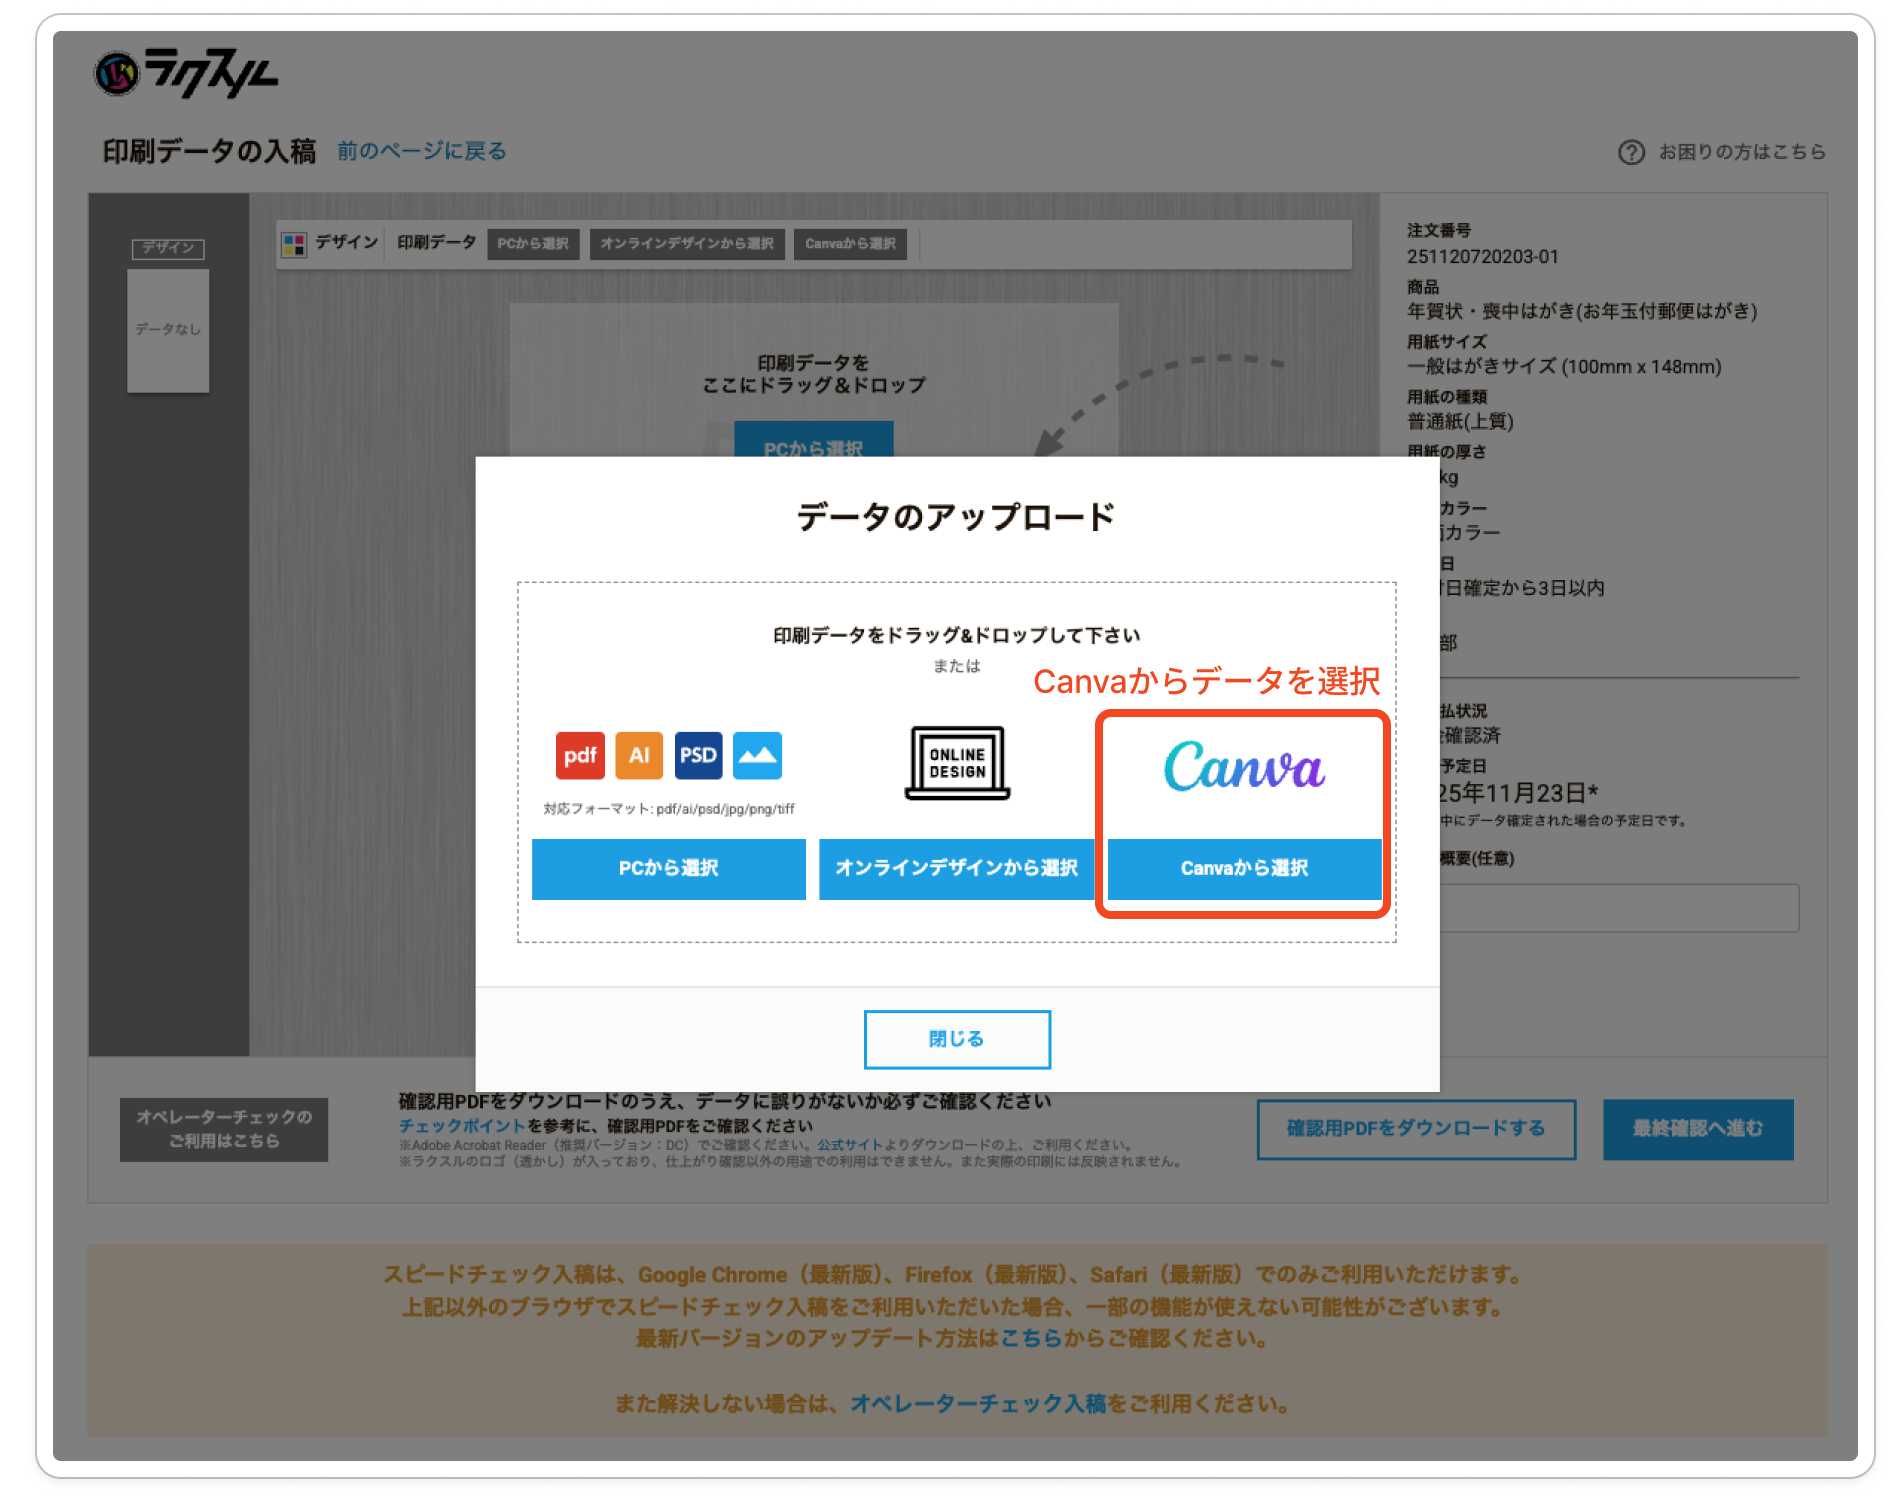Screen dimensions: 1892x1500
Task: Click the ONLINE DESIGN laptop icon
Action: tap(957, 763)
